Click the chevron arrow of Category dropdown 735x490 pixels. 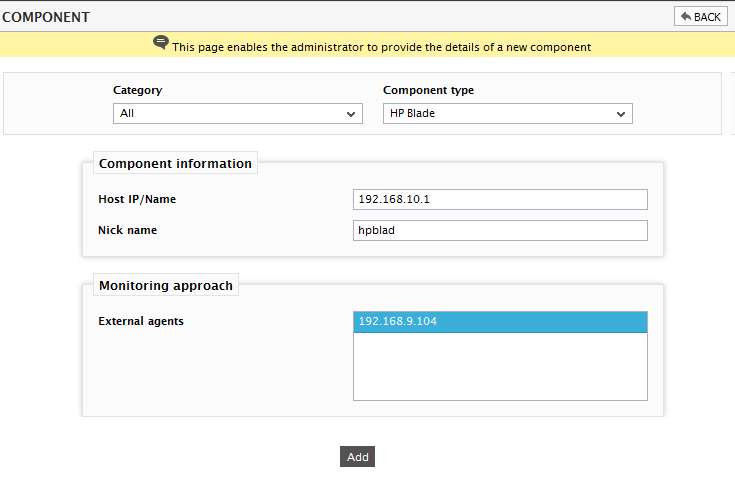click(351, 114)
